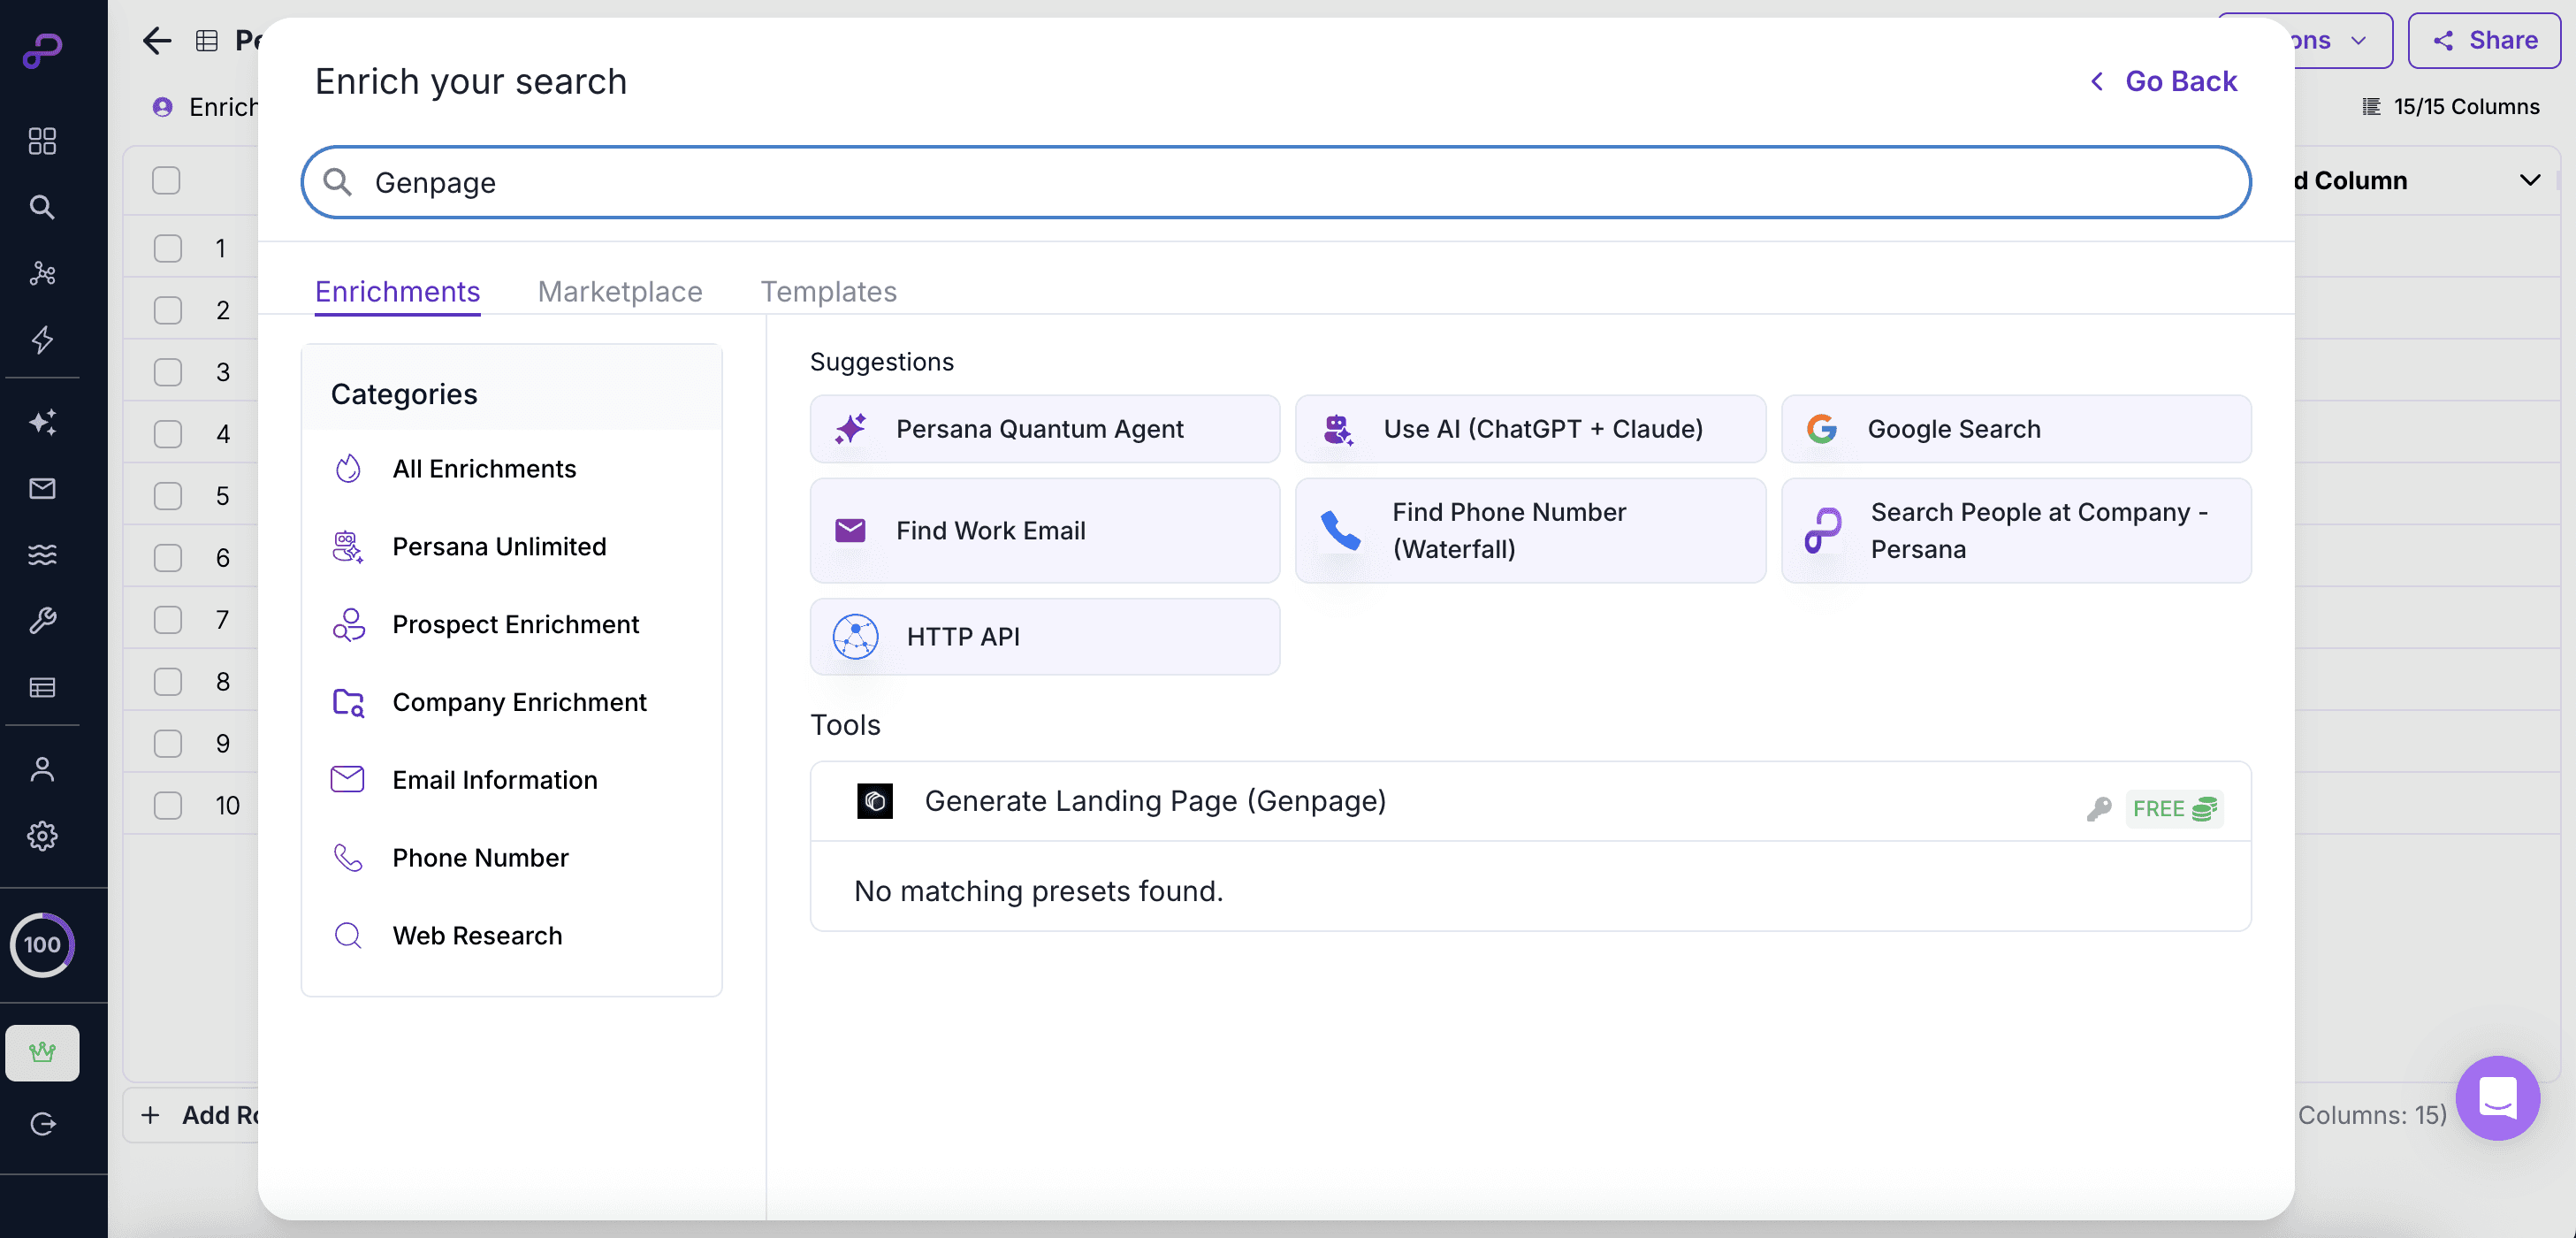
Task: Toggle the select-all header checkbox
Action: click(166, 181)
